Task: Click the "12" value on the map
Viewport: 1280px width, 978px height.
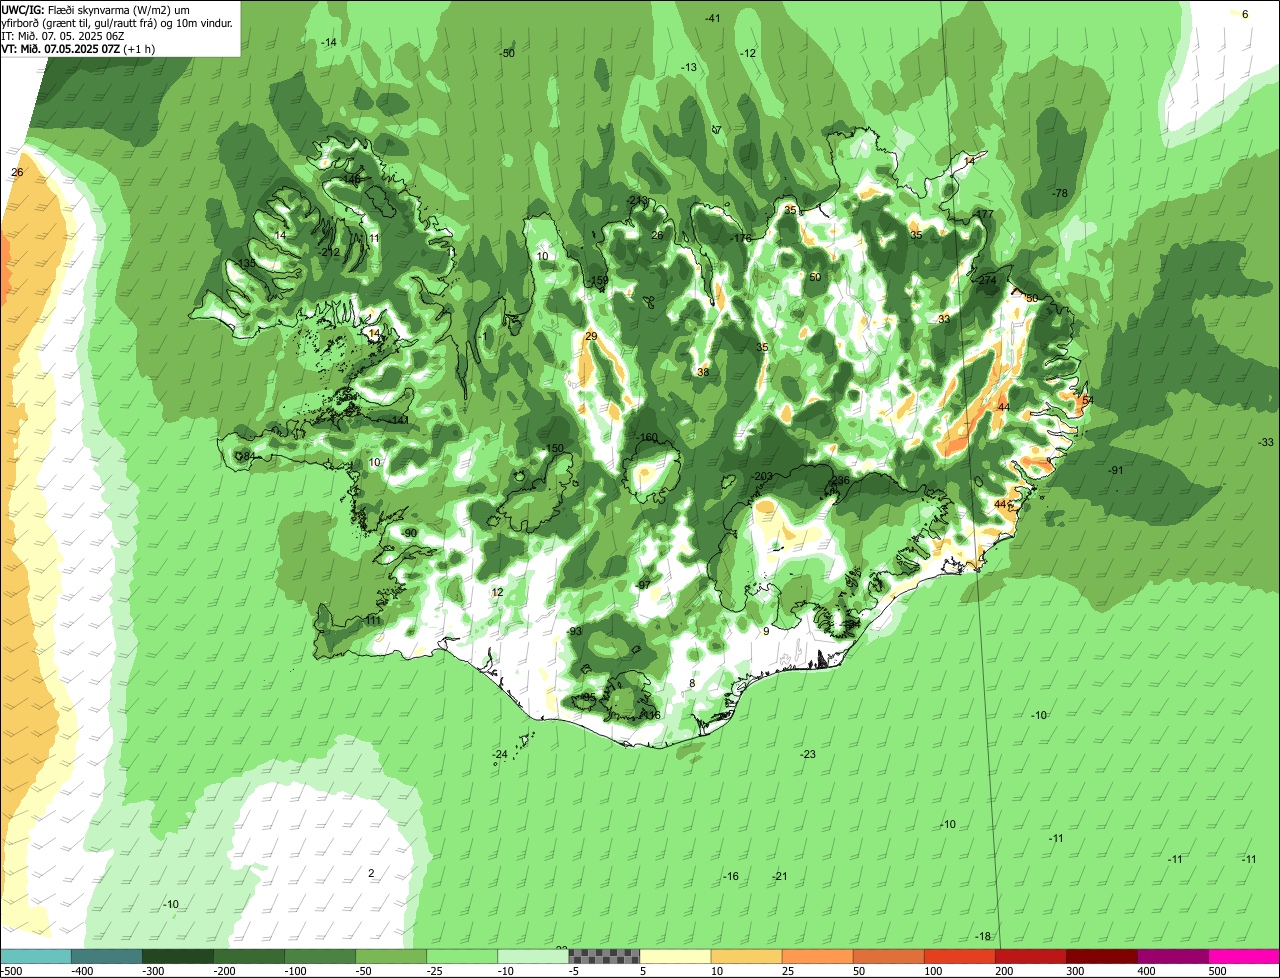Action: [x=497, y=593]
